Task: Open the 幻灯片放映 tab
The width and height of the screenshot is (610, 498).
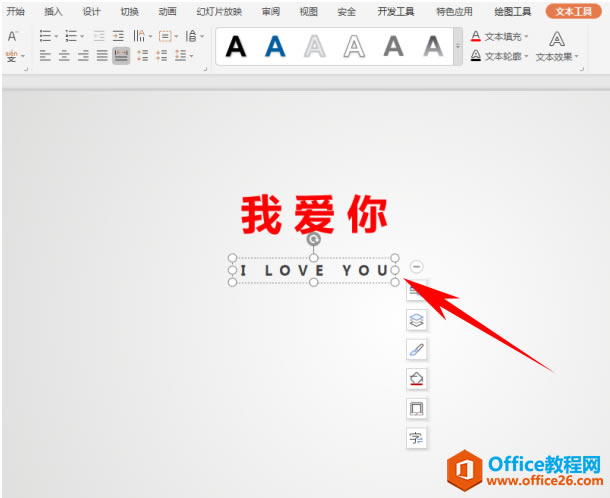Action: (x=219, y=12)
